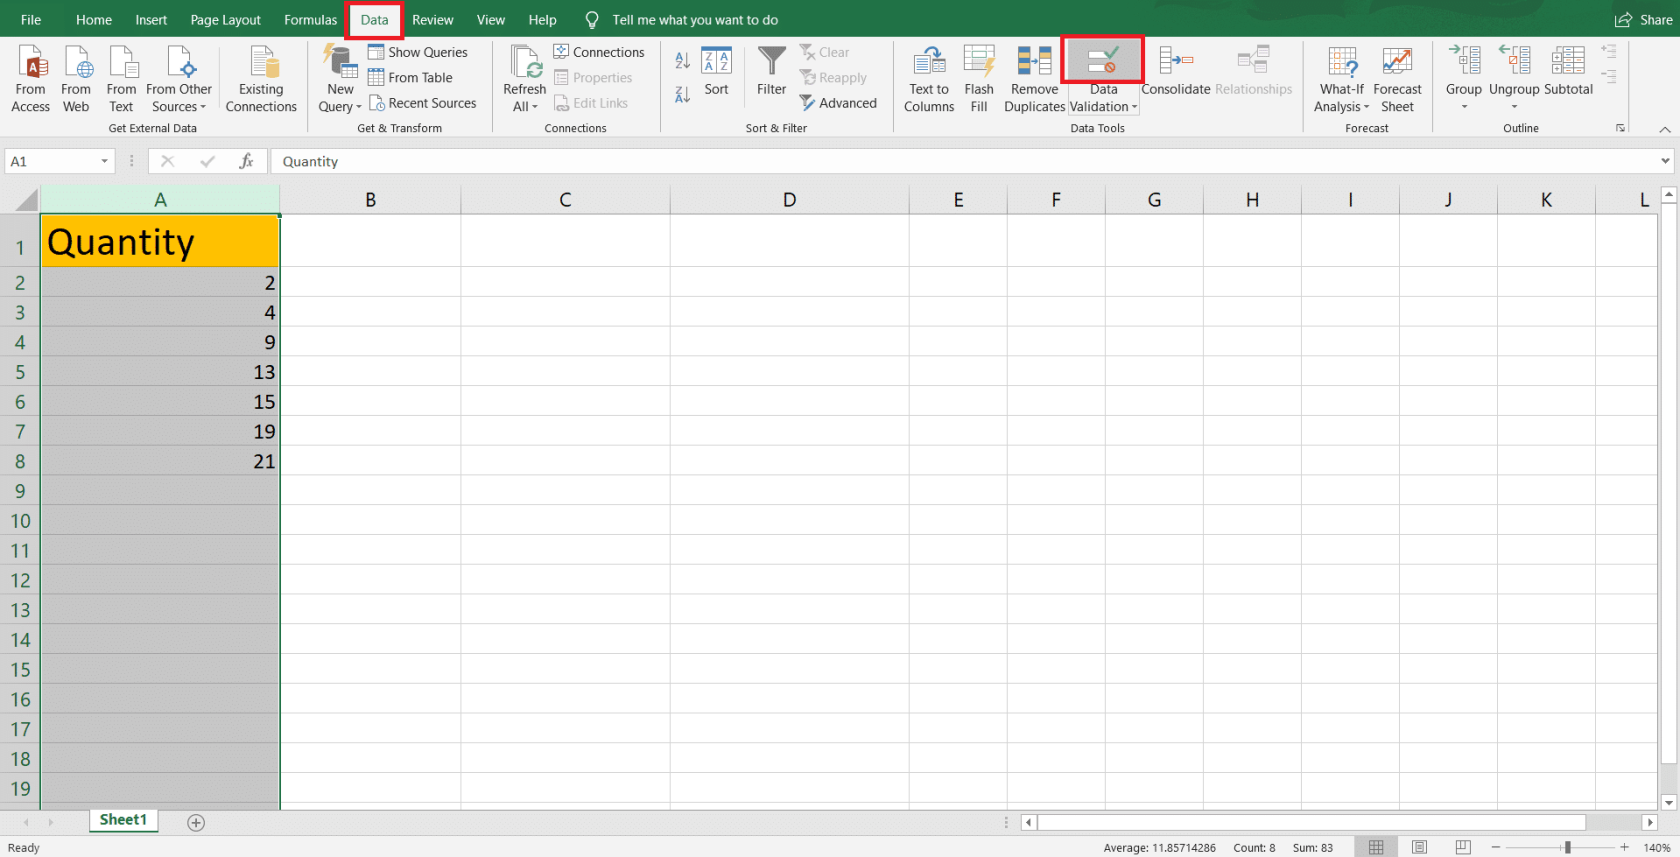Image resolution: width=1680 pixels, height=857 pixels.
Task: Click cell A1 Quantity
Action: pos(160,241)
